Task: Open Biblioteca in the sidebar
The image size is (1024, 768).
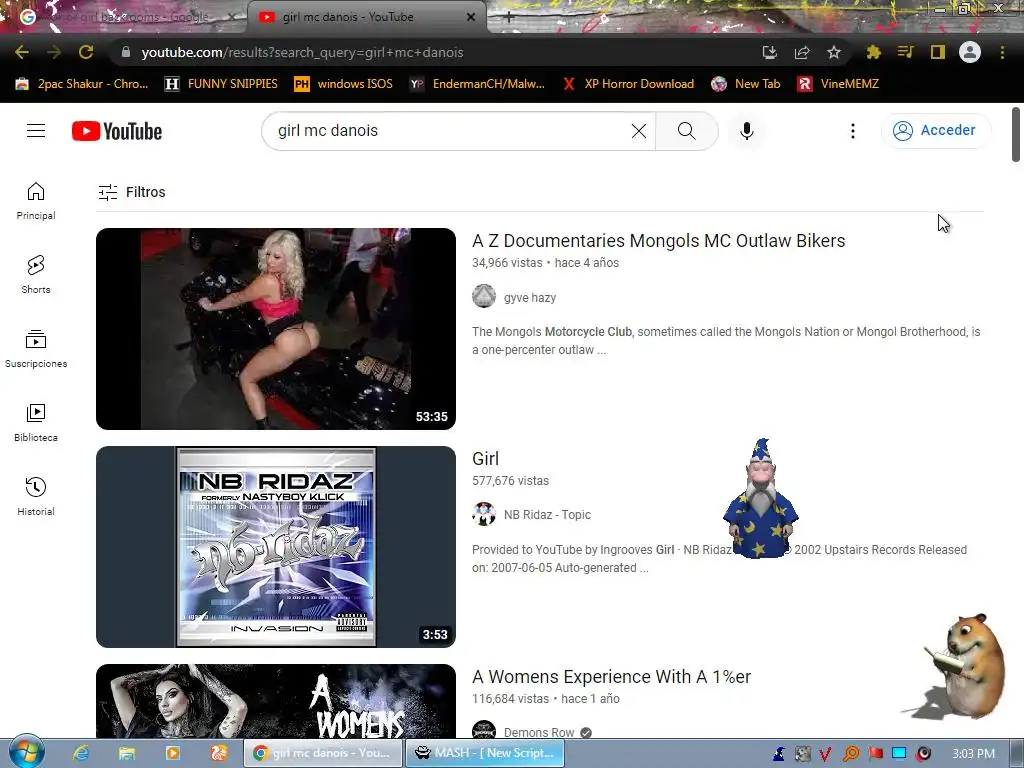Action: pos(36,423)
